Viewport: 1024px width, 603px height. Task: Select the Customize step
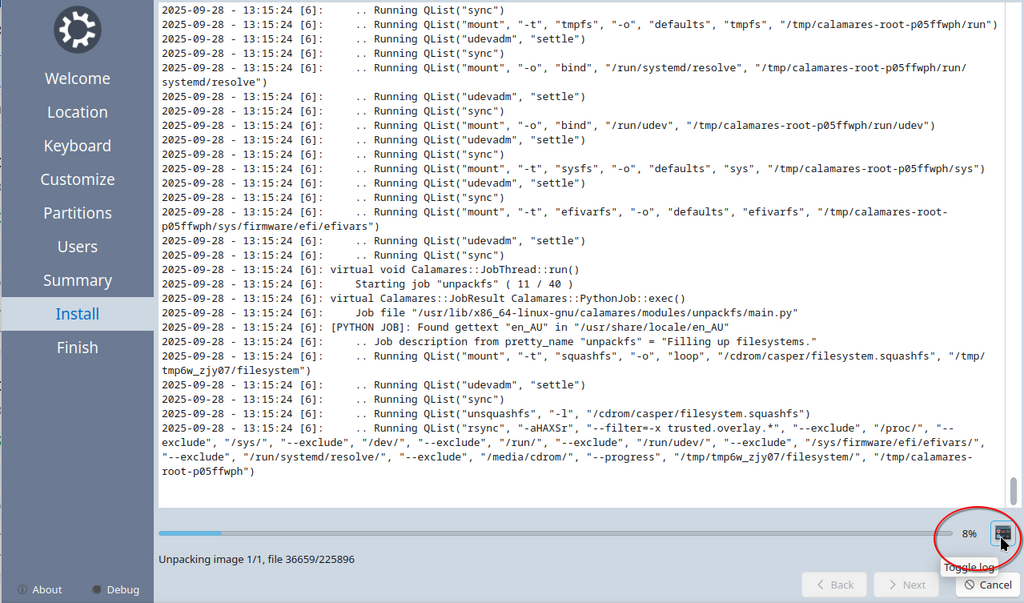[77, 180]
